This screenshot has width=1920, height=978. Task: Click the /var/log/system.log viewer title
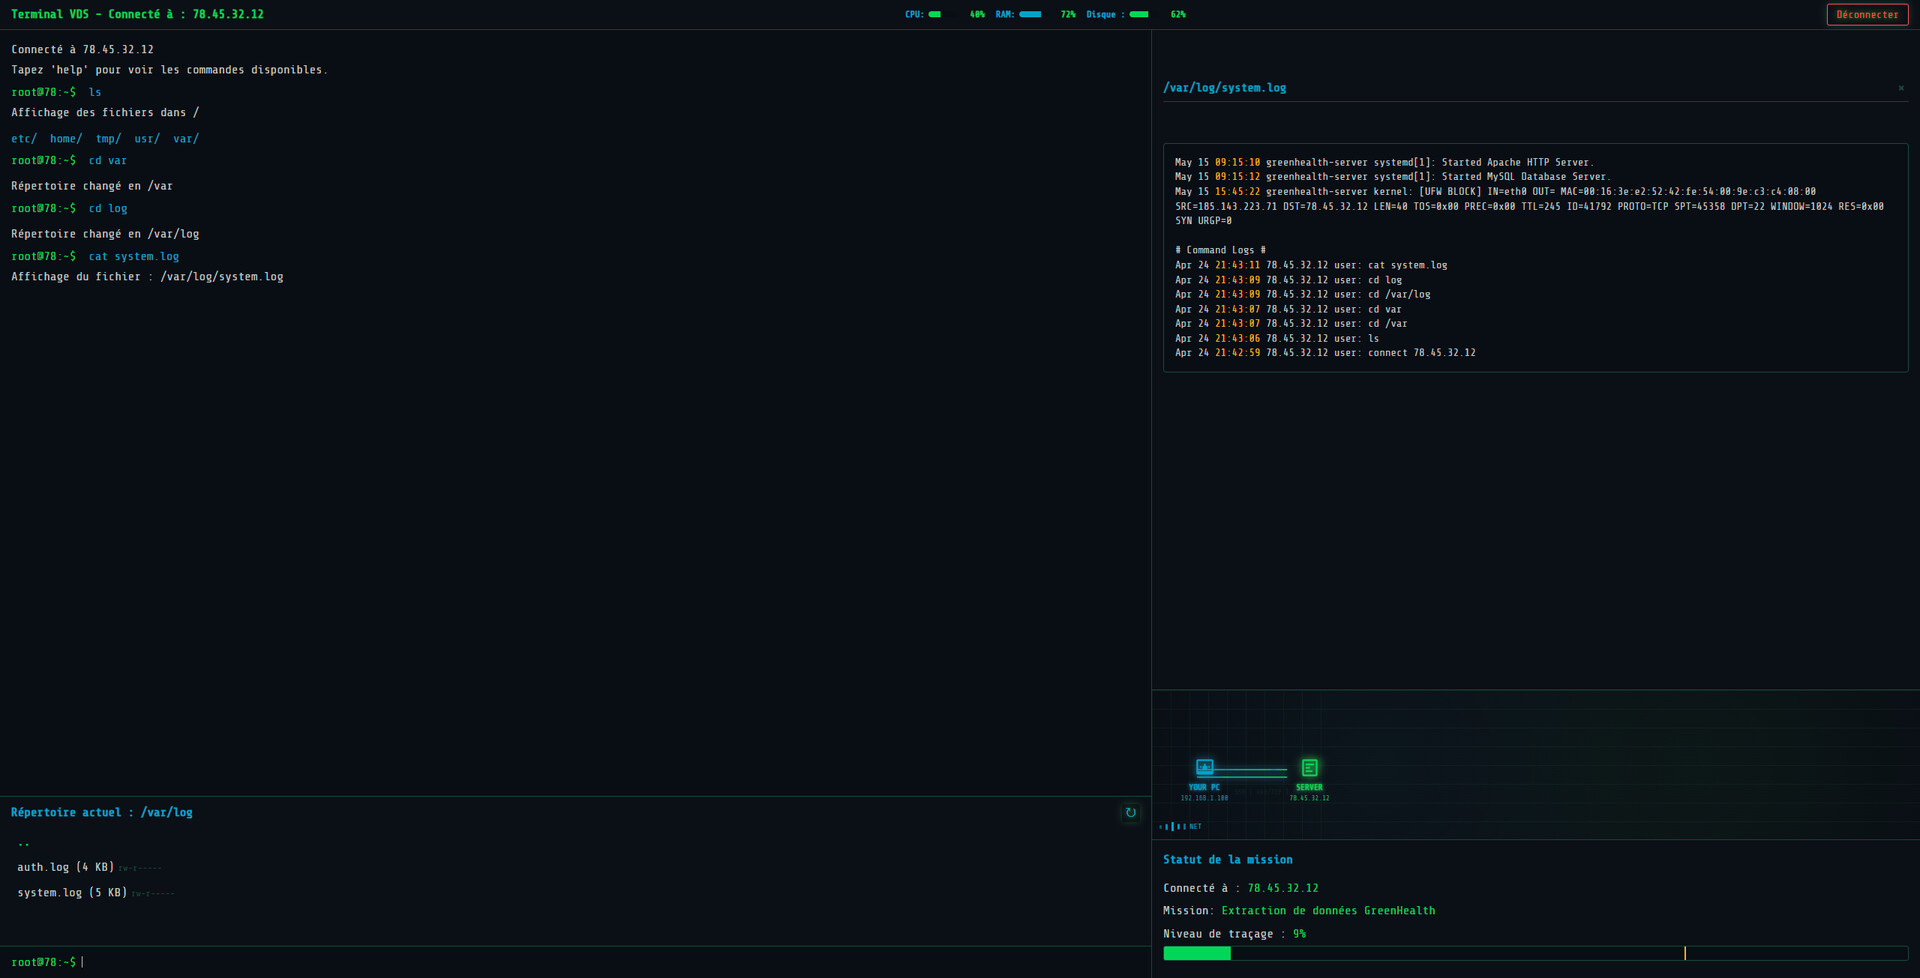pyautogui.click(x=1224, y=88)
